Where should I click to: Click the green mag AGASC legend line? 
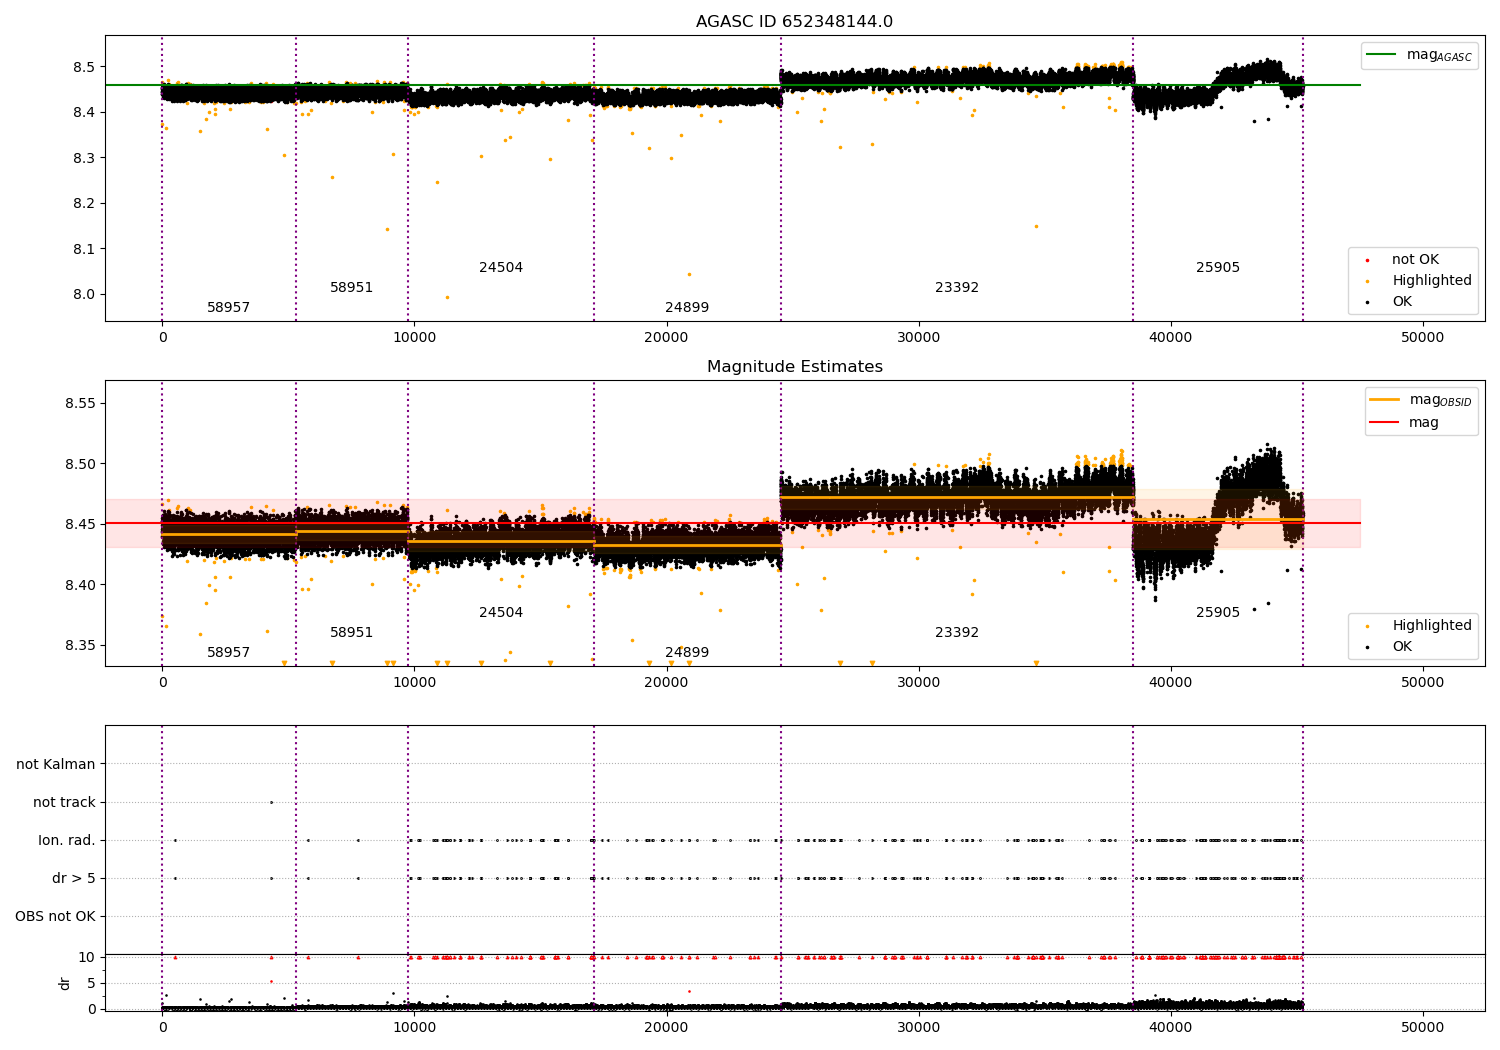point(1381,55)
